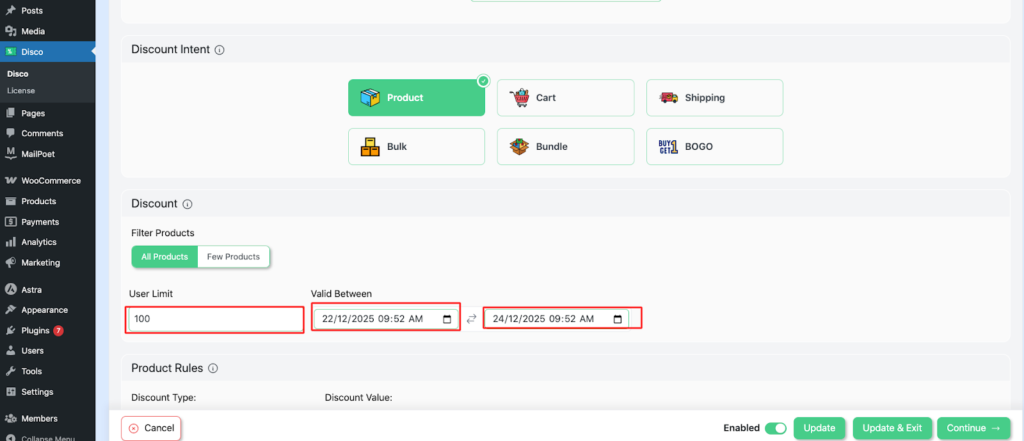Click the Continue button

pos(974,428)
